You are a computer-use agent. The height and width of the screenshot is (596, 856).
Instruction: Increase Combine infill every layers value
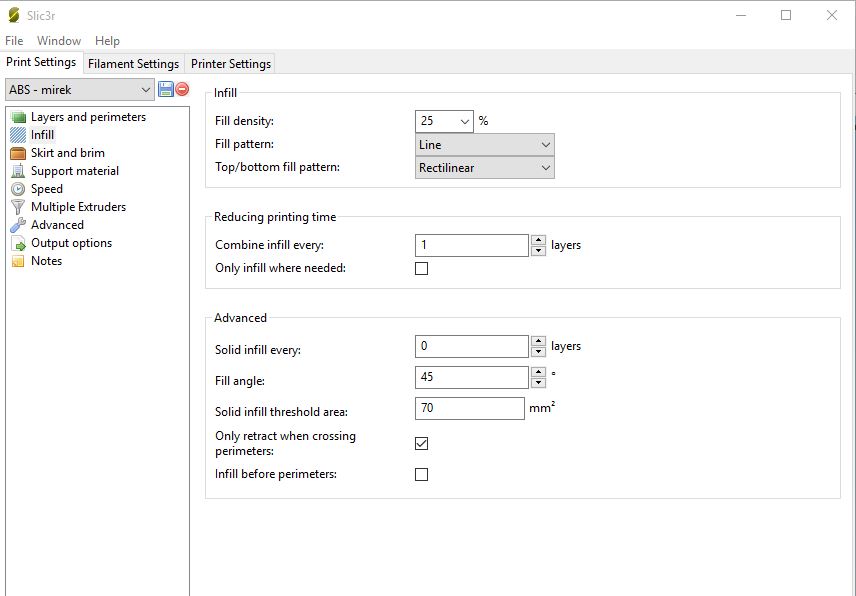pos(539,240)
